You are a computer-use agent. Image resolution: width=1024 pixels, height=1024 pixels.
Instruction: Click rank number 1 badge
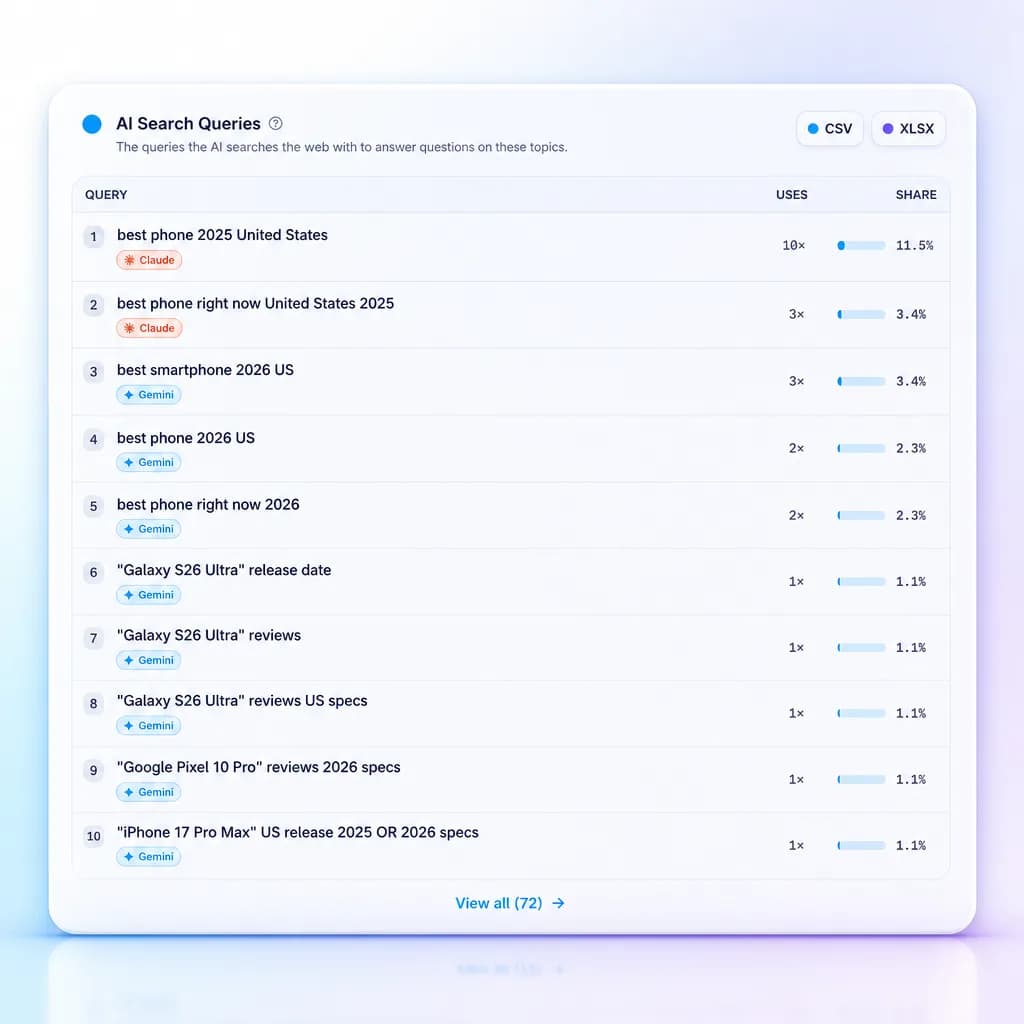93,236
